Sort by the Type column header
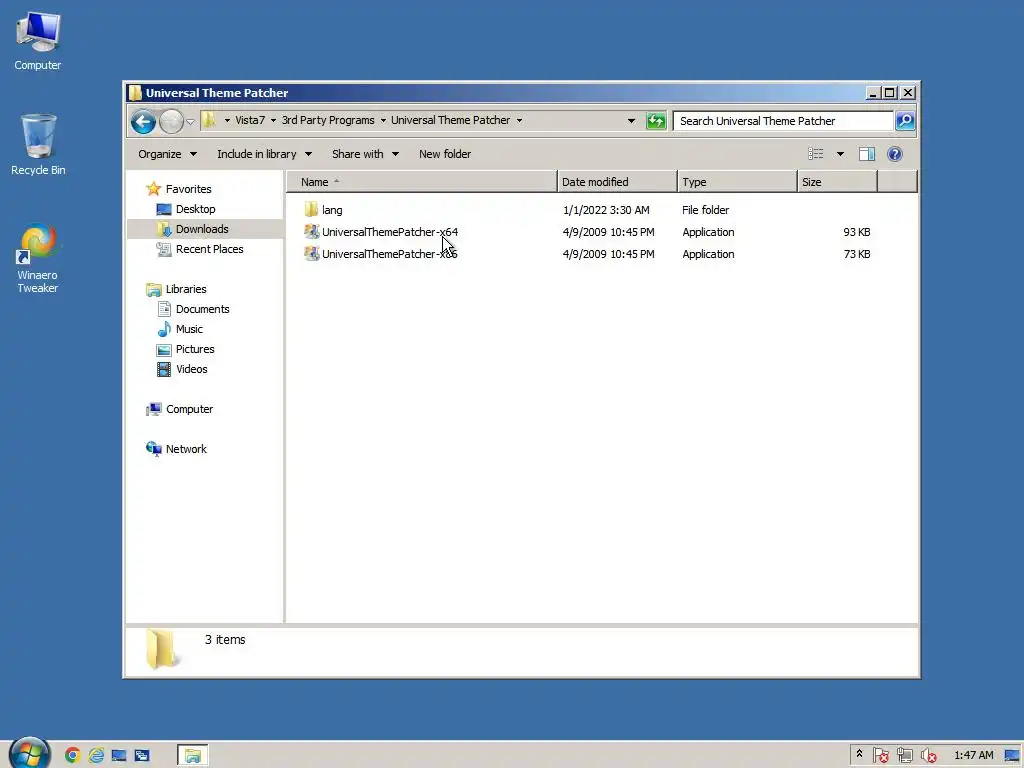 point(737,182)
